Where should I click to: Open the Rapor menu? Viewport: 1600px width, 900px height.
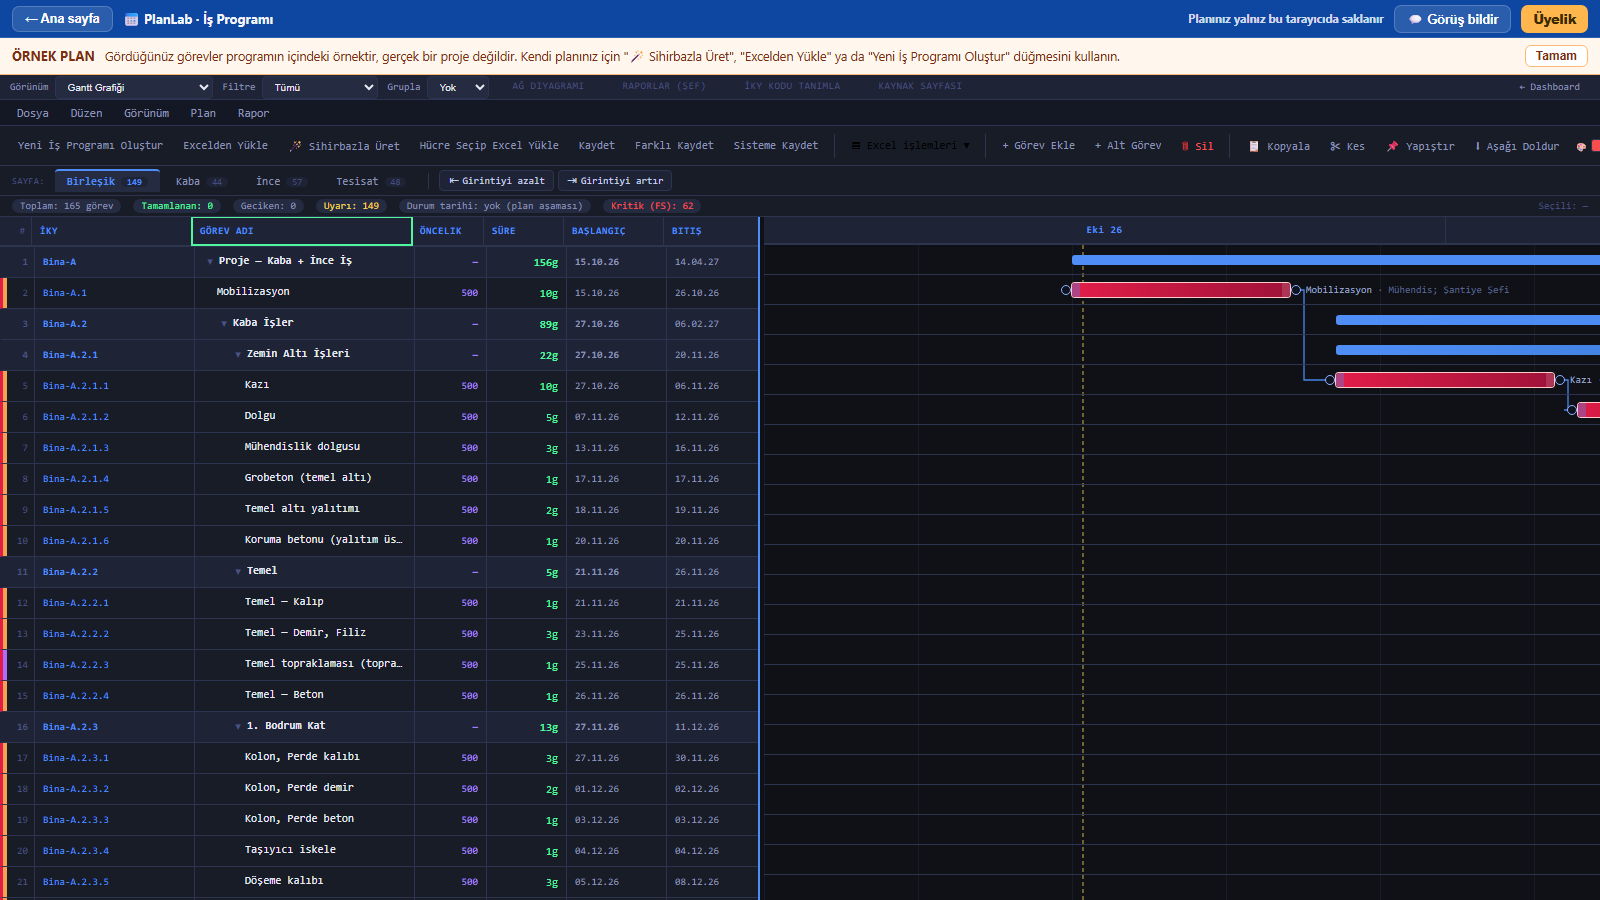click(x=253, y=114)
